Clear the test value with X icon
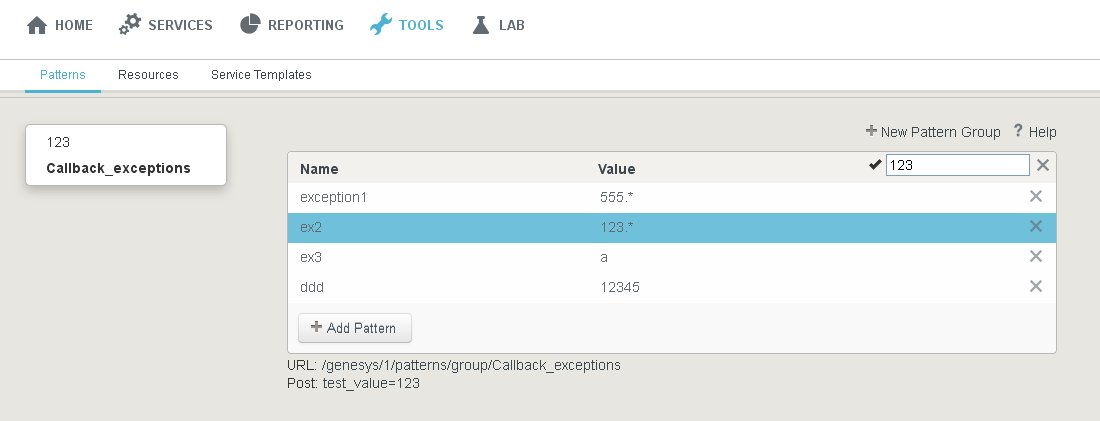This screenshot has height=421, width=1100. (1043, 166)
